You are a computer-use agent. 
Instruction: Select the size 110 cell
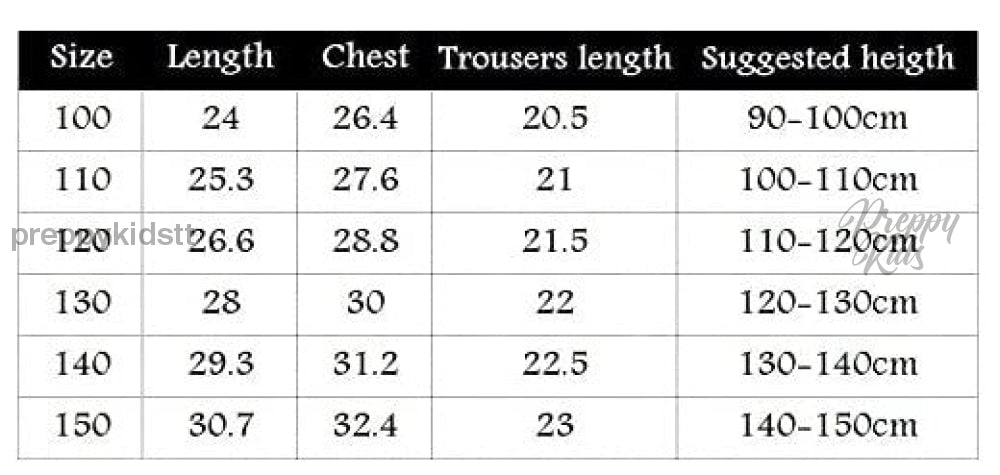(82, 180)
